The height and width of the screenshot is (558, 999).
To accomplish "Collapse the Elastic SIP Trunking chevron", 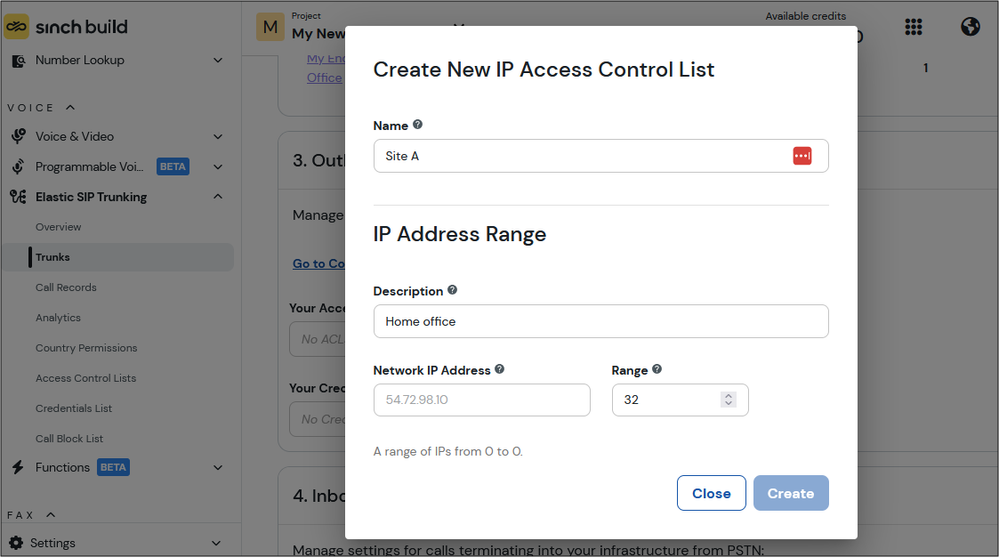I will [x=218, y=196].
